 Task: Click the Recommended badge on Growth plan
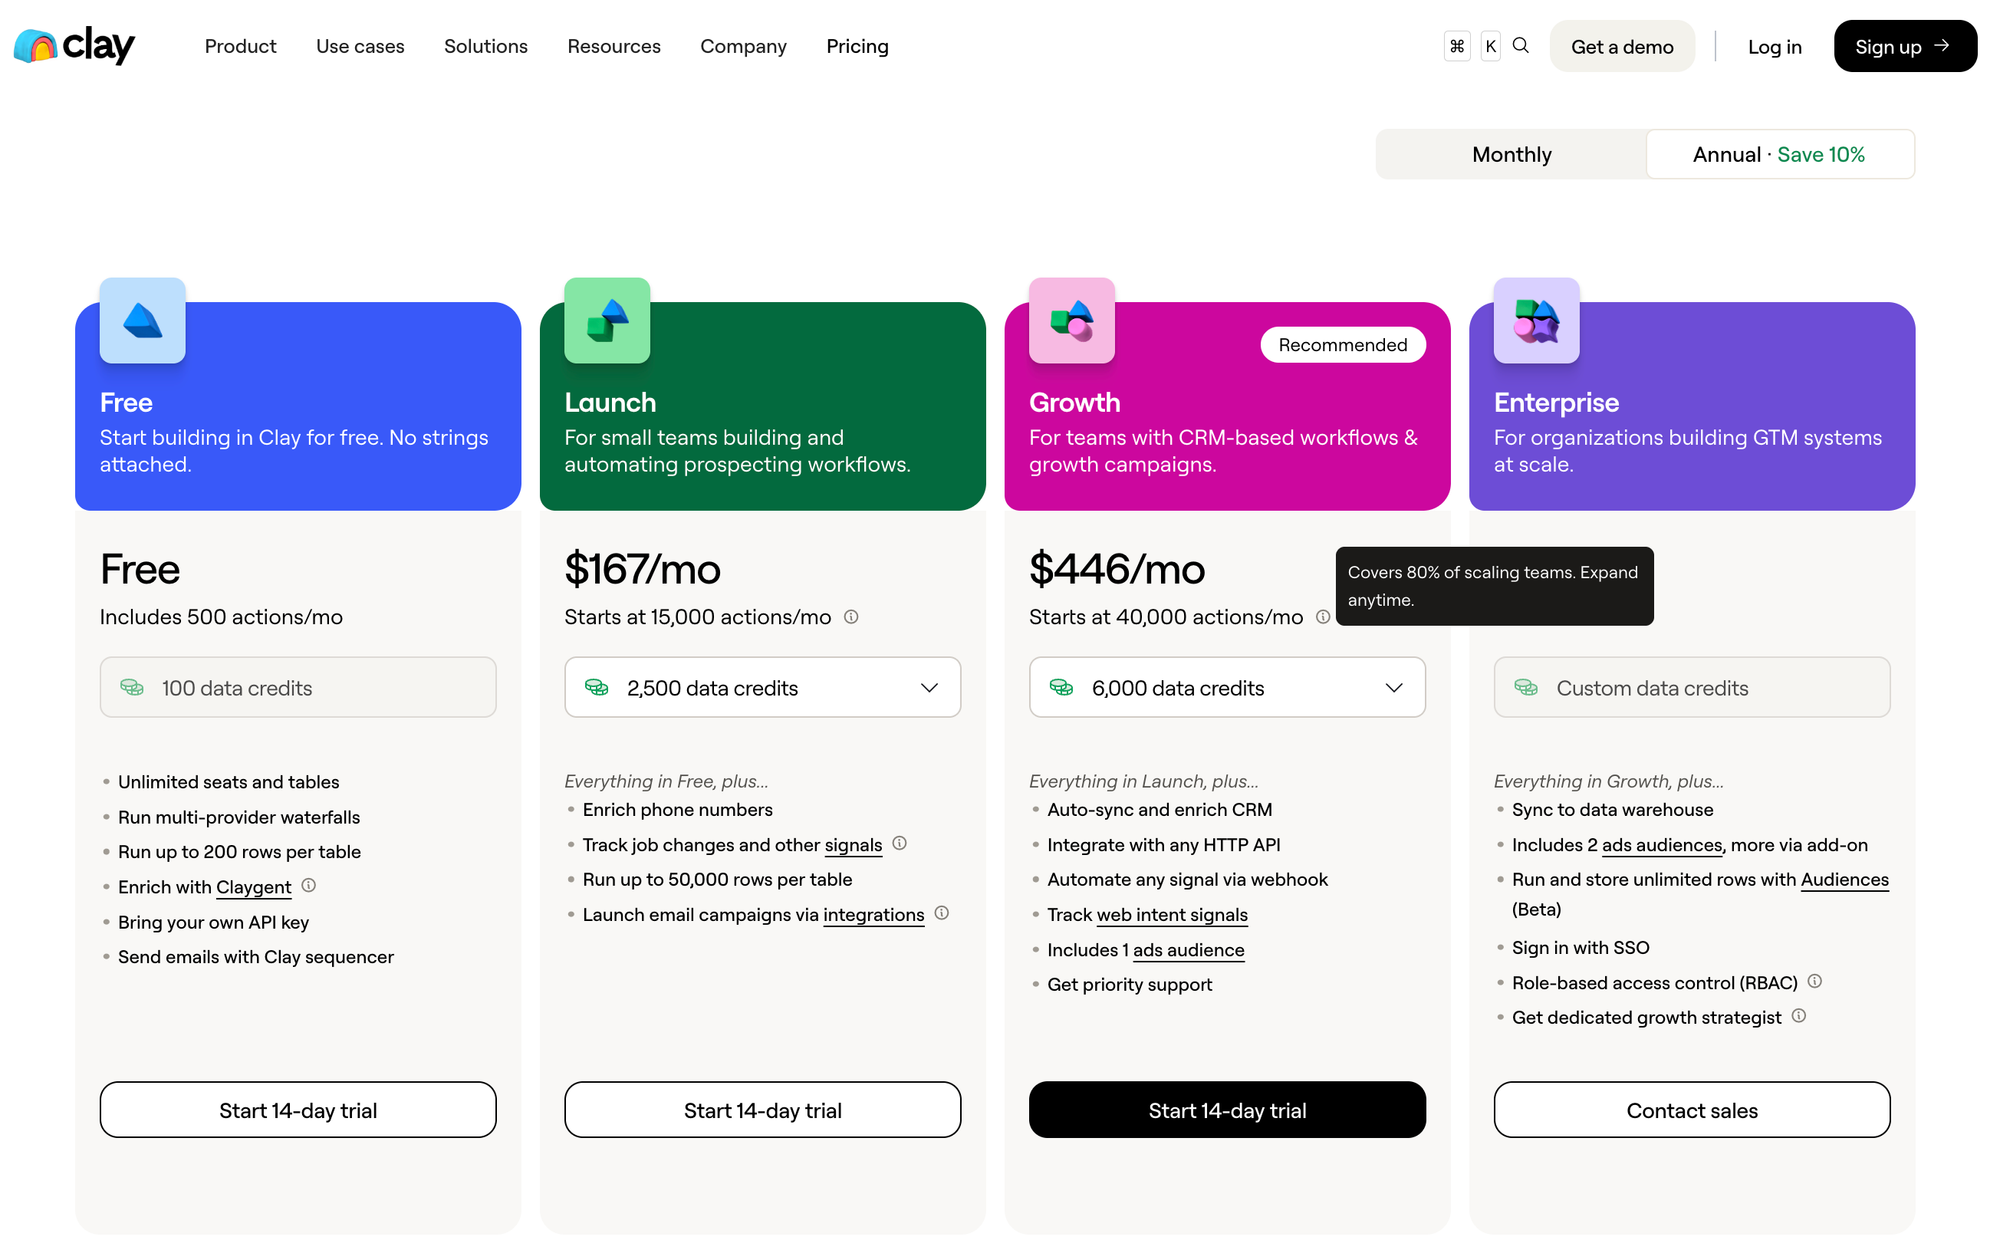tap(1342, 344)
